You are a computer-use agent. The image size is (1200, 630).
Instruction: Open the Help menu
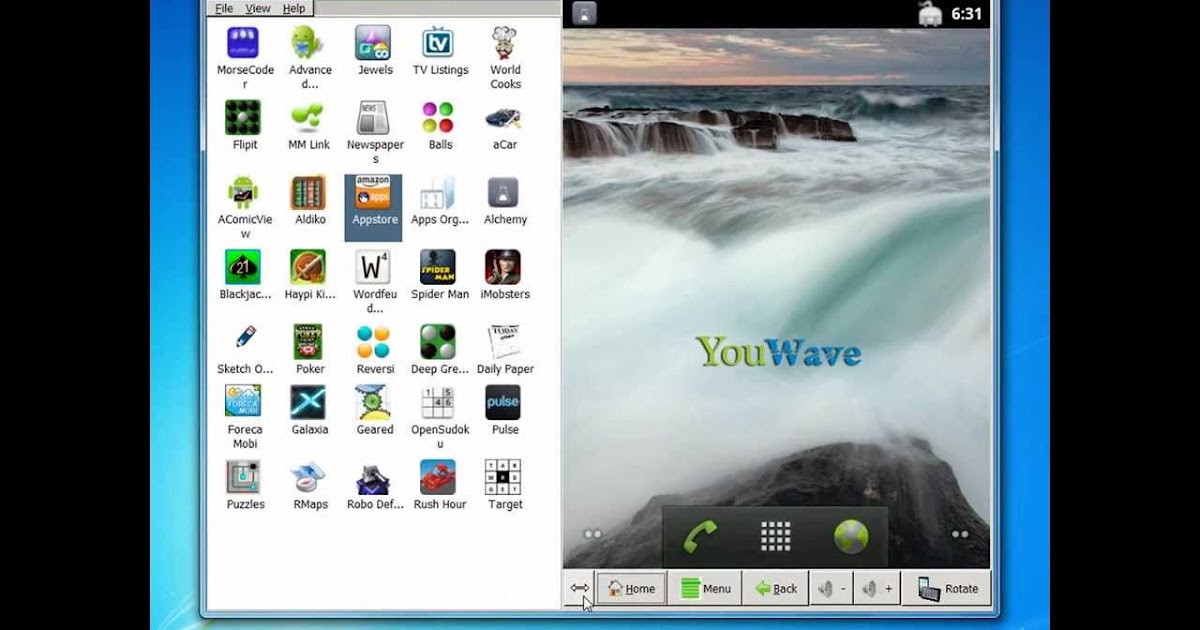[x=294, y=8]
